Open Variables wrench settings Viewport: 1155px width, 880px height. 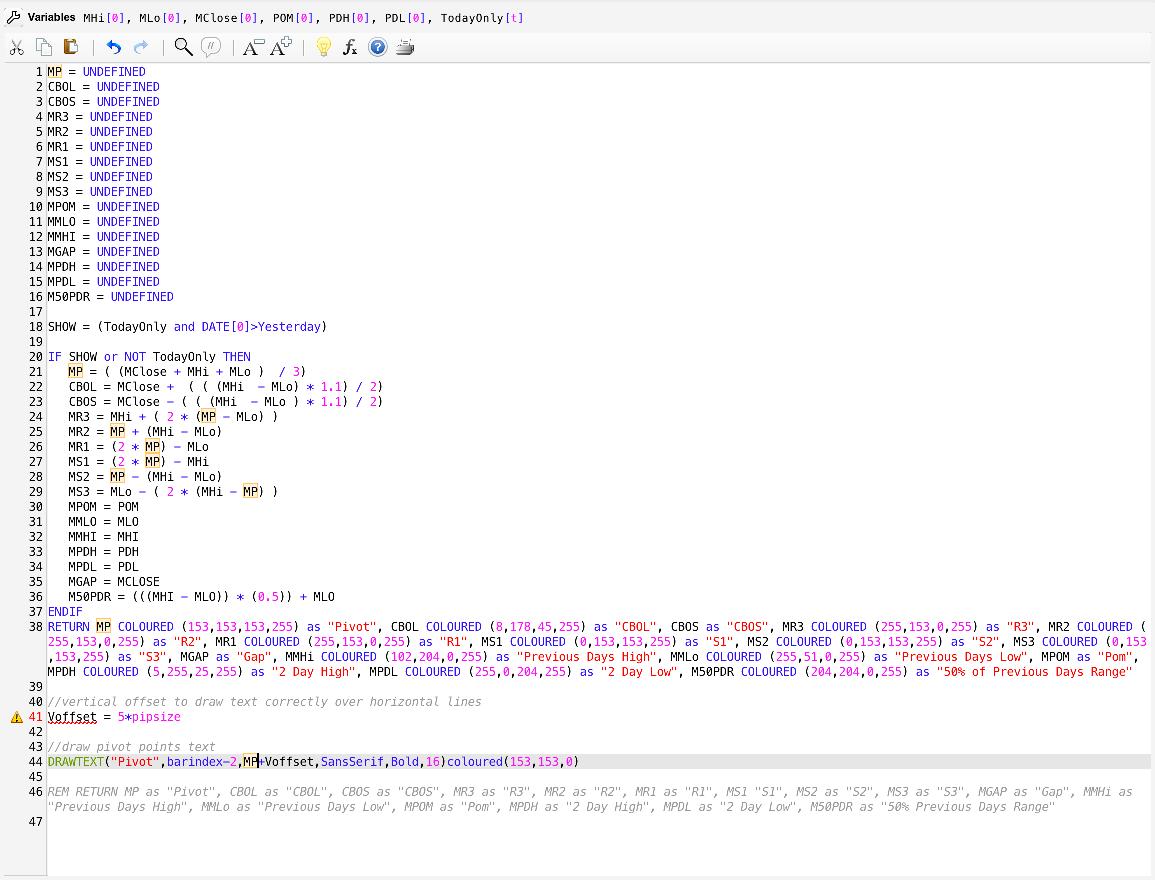[x=14, y=17]
